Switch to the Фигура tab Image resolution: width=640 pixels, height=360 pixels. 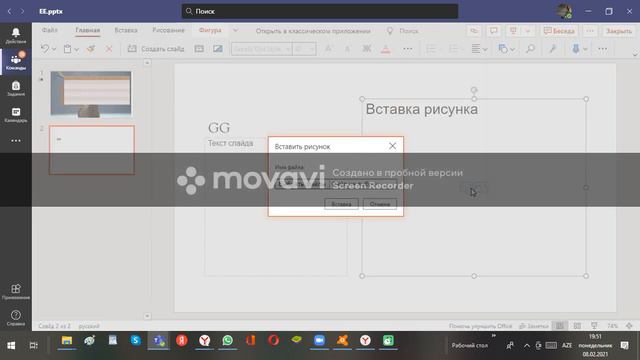210,30
